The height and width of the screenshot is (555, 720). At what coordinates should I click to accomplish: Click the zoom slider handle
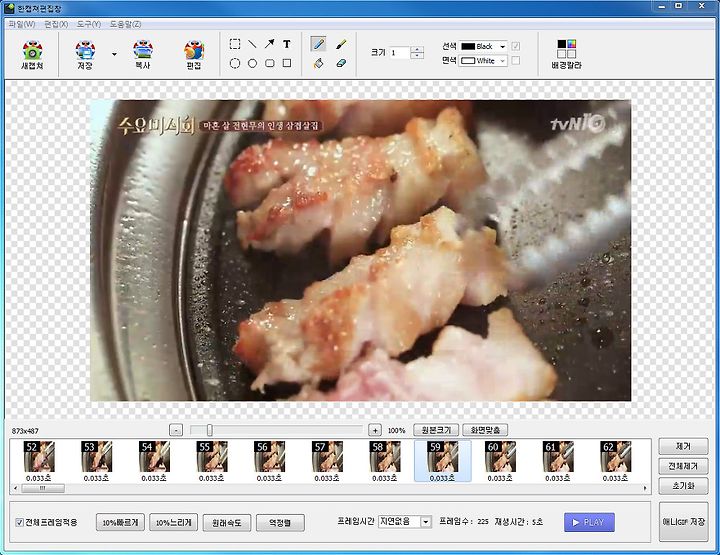coord(209,430)
